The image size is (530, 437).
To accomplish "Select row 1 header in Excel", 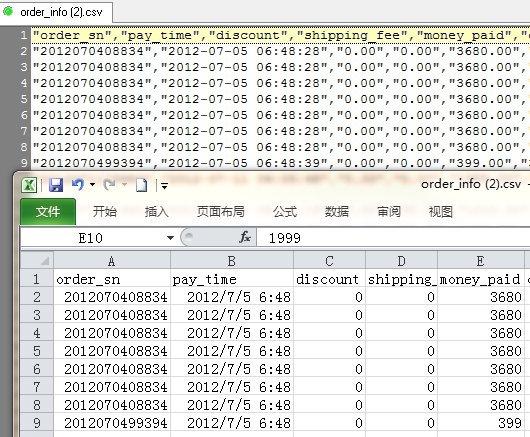I will 37,279.
